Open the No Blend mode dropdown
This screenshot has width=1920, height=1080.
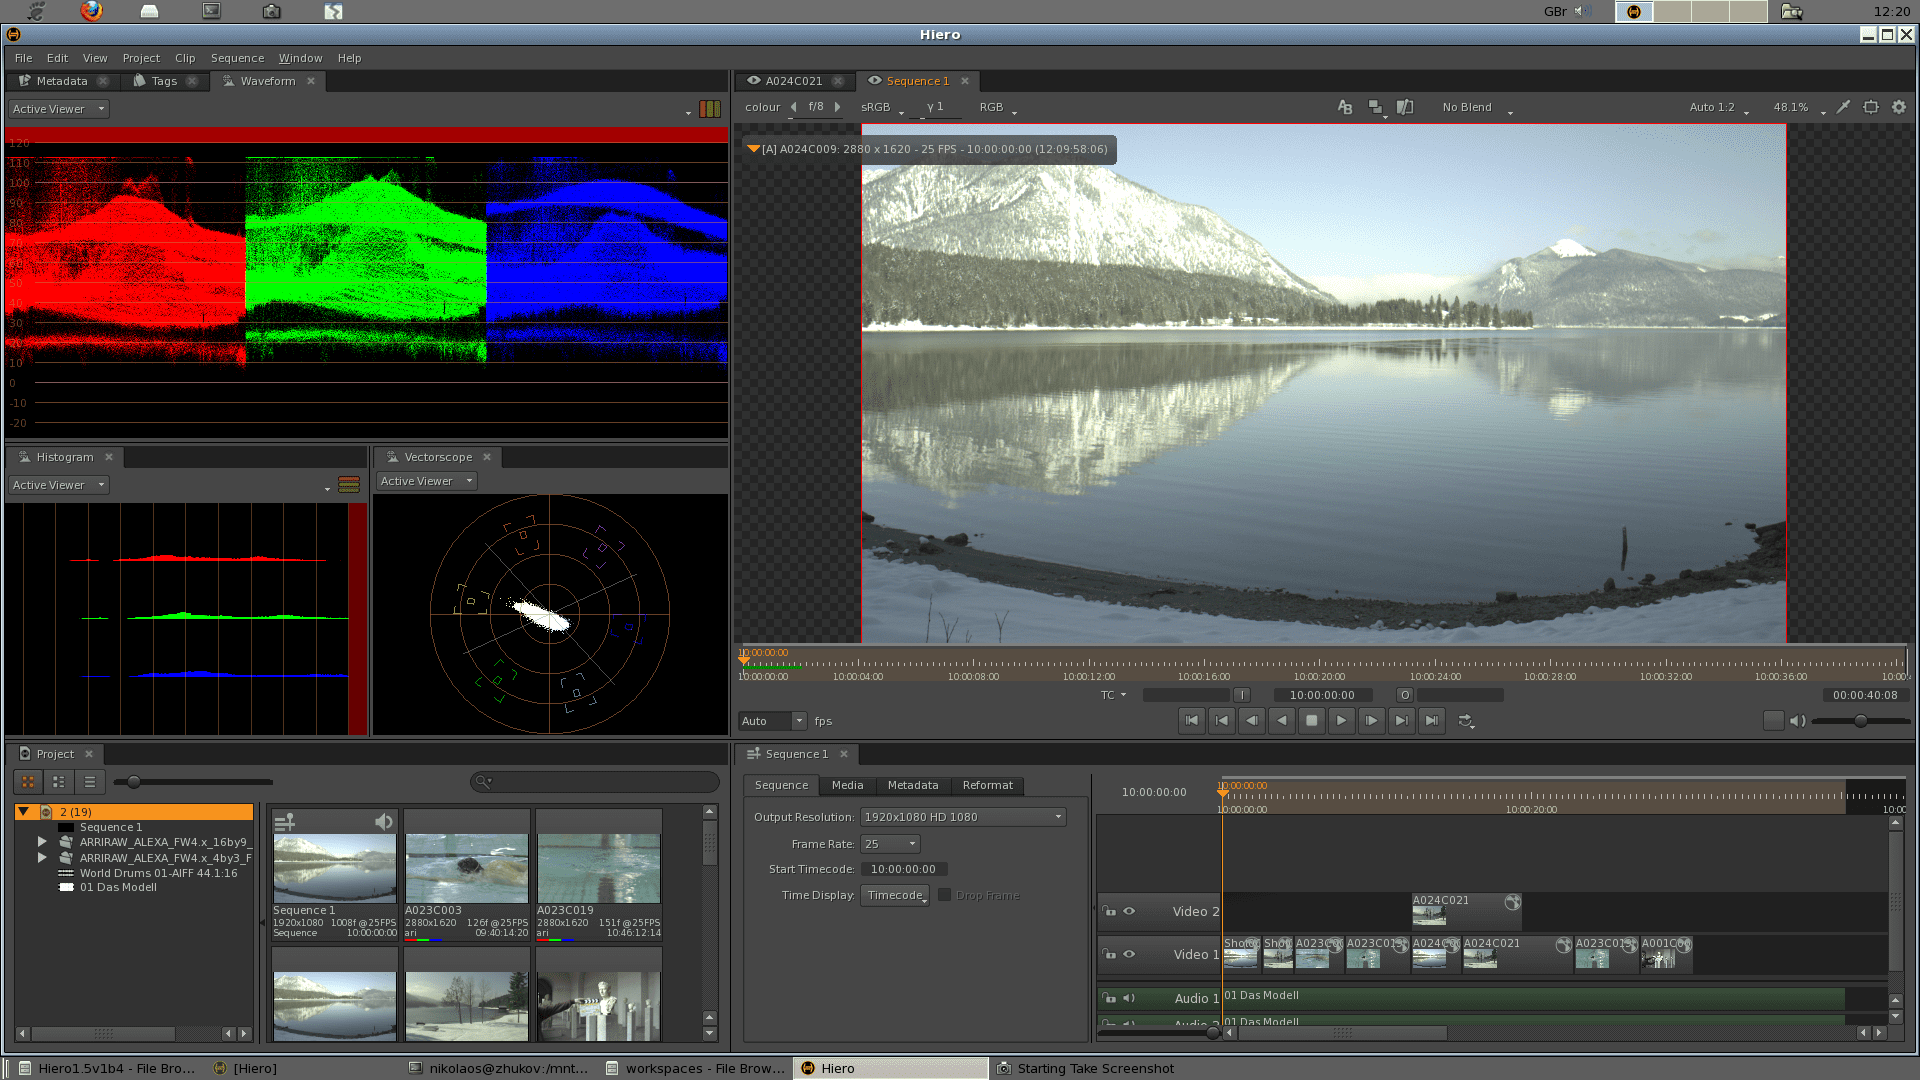(x=1477, y=107)
